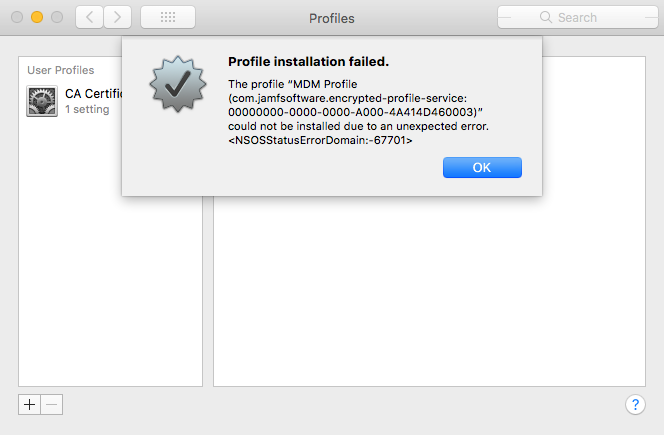Click the Profile installation failed heading
The width and height of the screenshot is (664, 435).
(308, 61)
